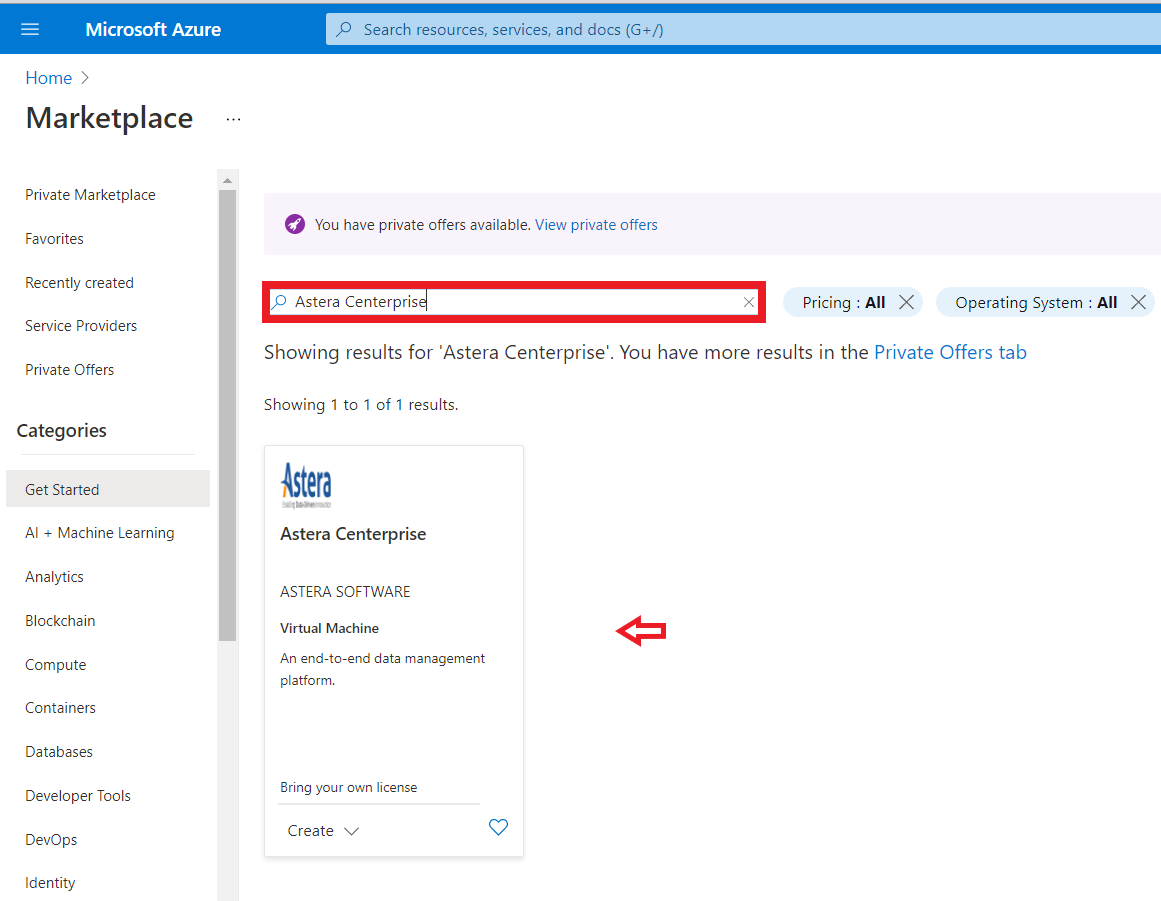This screenshot has width=1161, height=901.
Task: Click the rocket private offers icon
Action: click(x=294, y=224)
